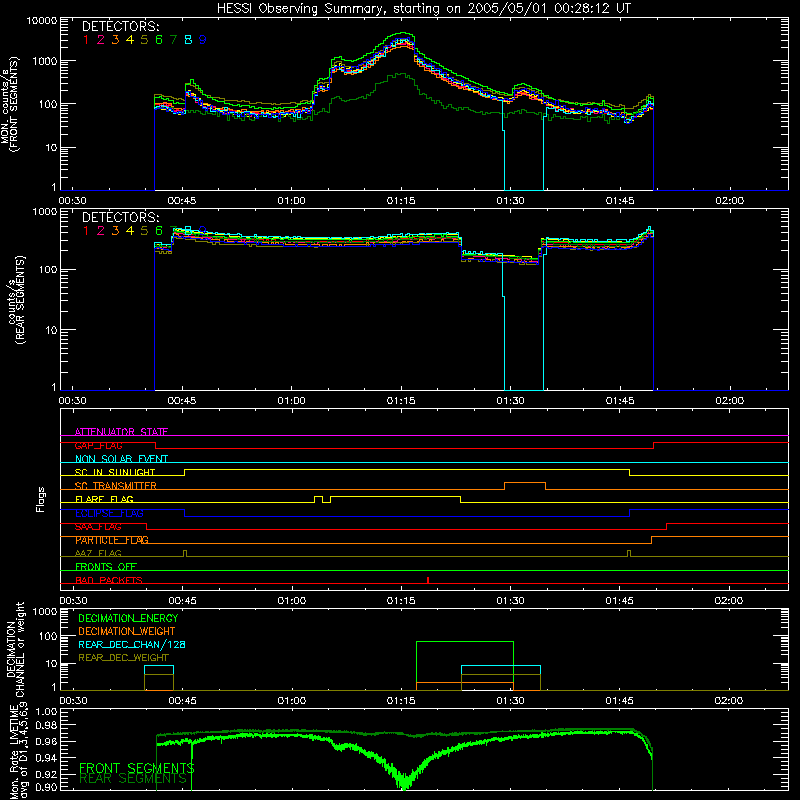Click the 01:15 time tick under the decimation plot
The height and width of the screenshot is (800, 800).
(401, 701)
